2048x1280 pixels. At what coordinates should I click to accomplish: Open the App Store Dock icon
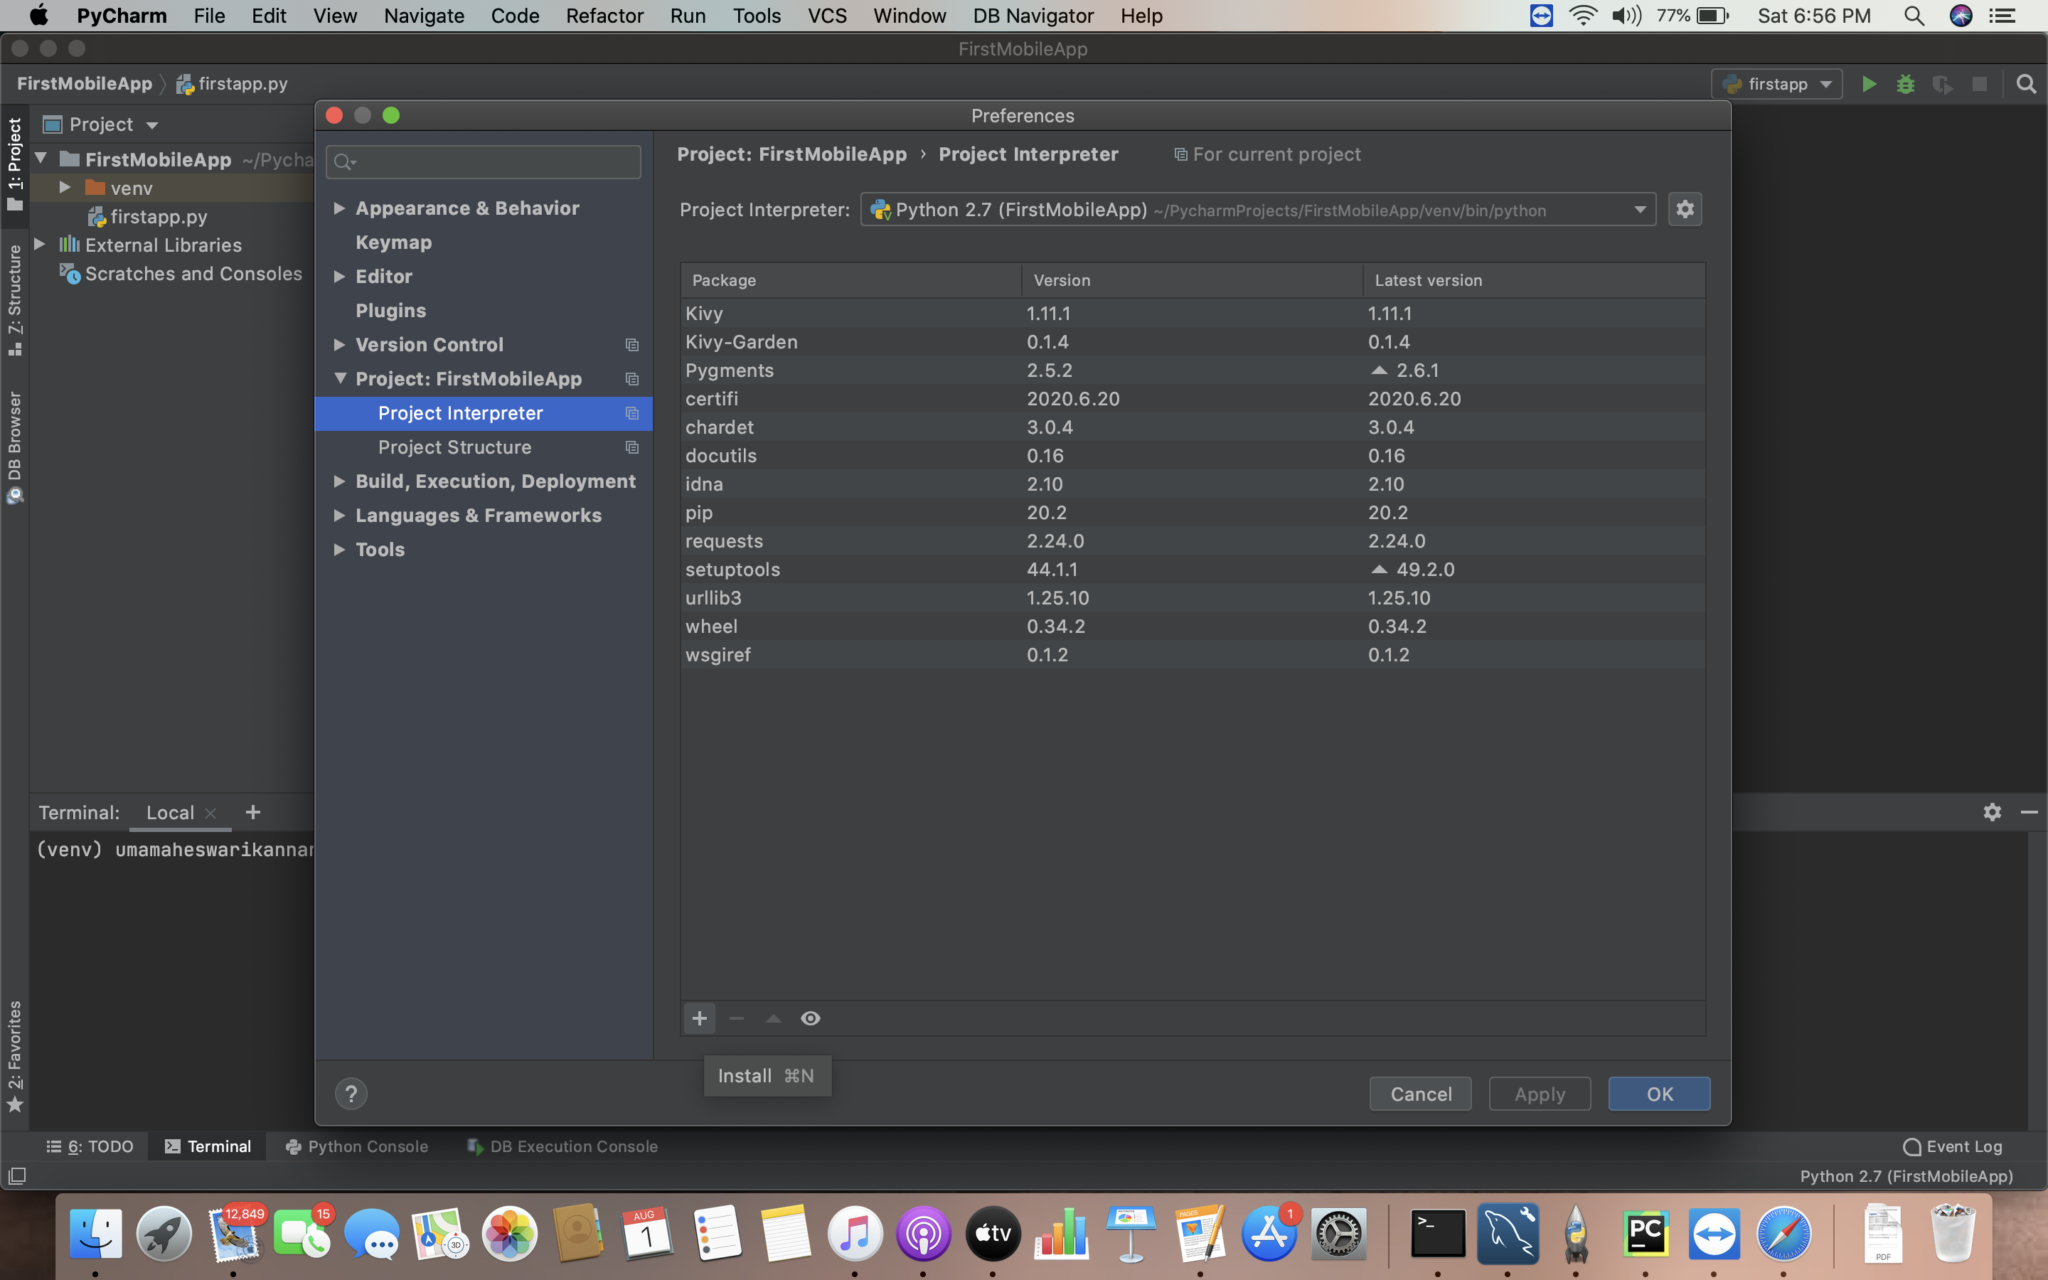1269,1234
